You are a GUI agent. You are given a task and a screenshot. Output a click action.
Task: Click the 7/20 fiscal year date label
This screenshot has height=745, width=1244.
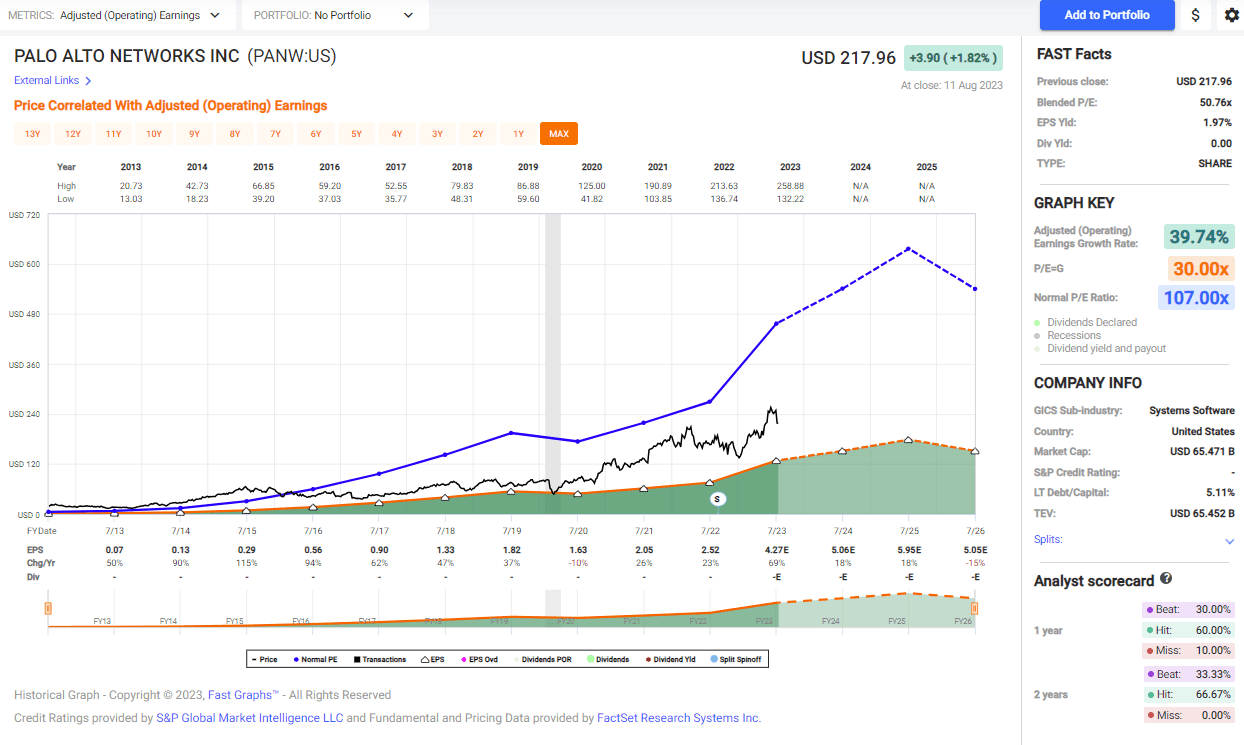(578, 531)
